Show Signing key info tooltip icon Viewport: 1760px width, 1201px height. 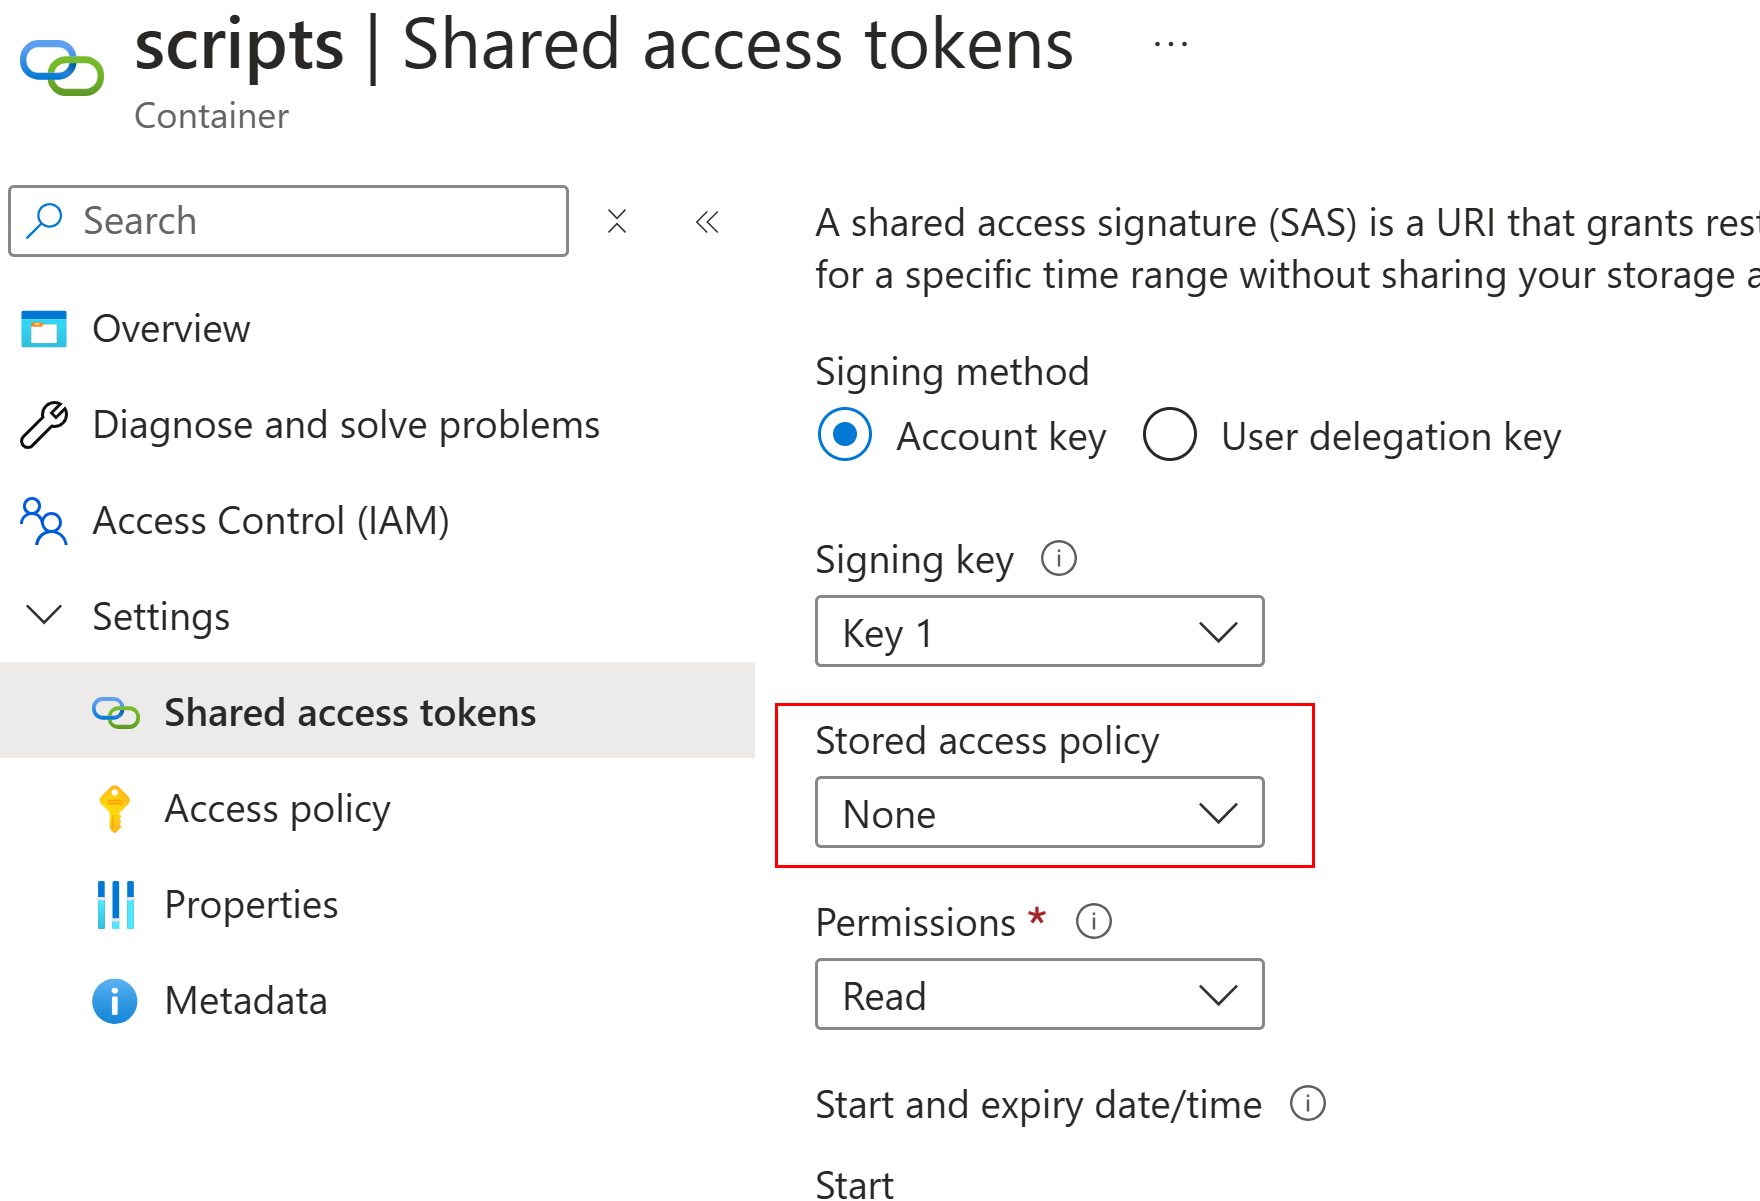1059,558
